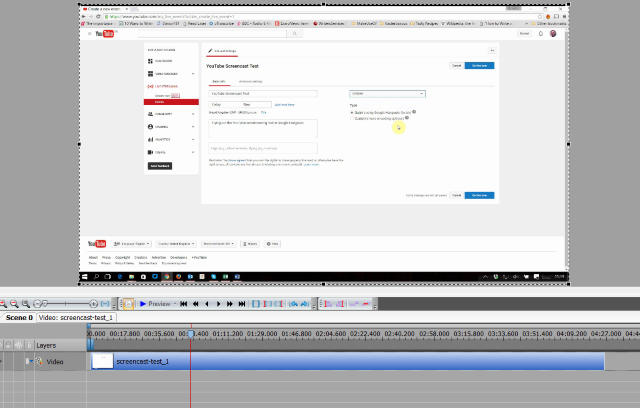This screenshot has width=640, height=408.
Task: Expand the Community section in YouTube sidebar
Action: 193,114
